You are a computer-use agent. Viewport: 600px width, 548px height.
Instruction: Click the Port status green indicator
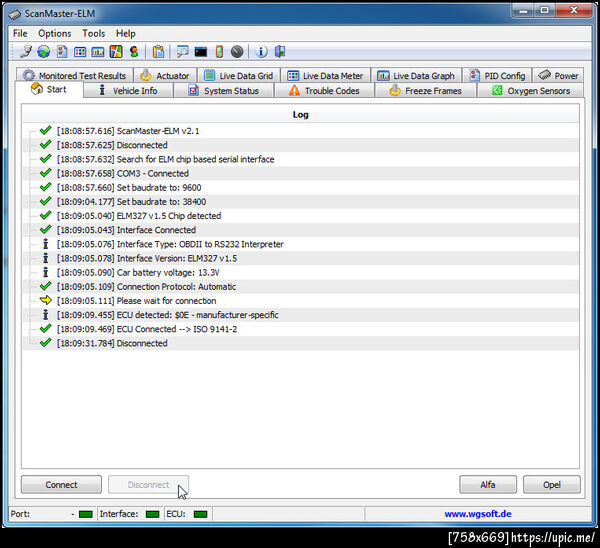pyautogui.click(x=85, y=514)
